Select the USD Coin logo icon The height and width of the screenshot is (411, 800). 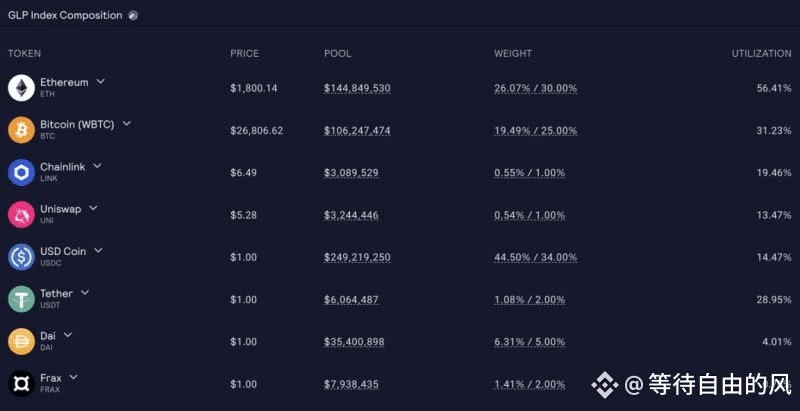tap(21, 257)
